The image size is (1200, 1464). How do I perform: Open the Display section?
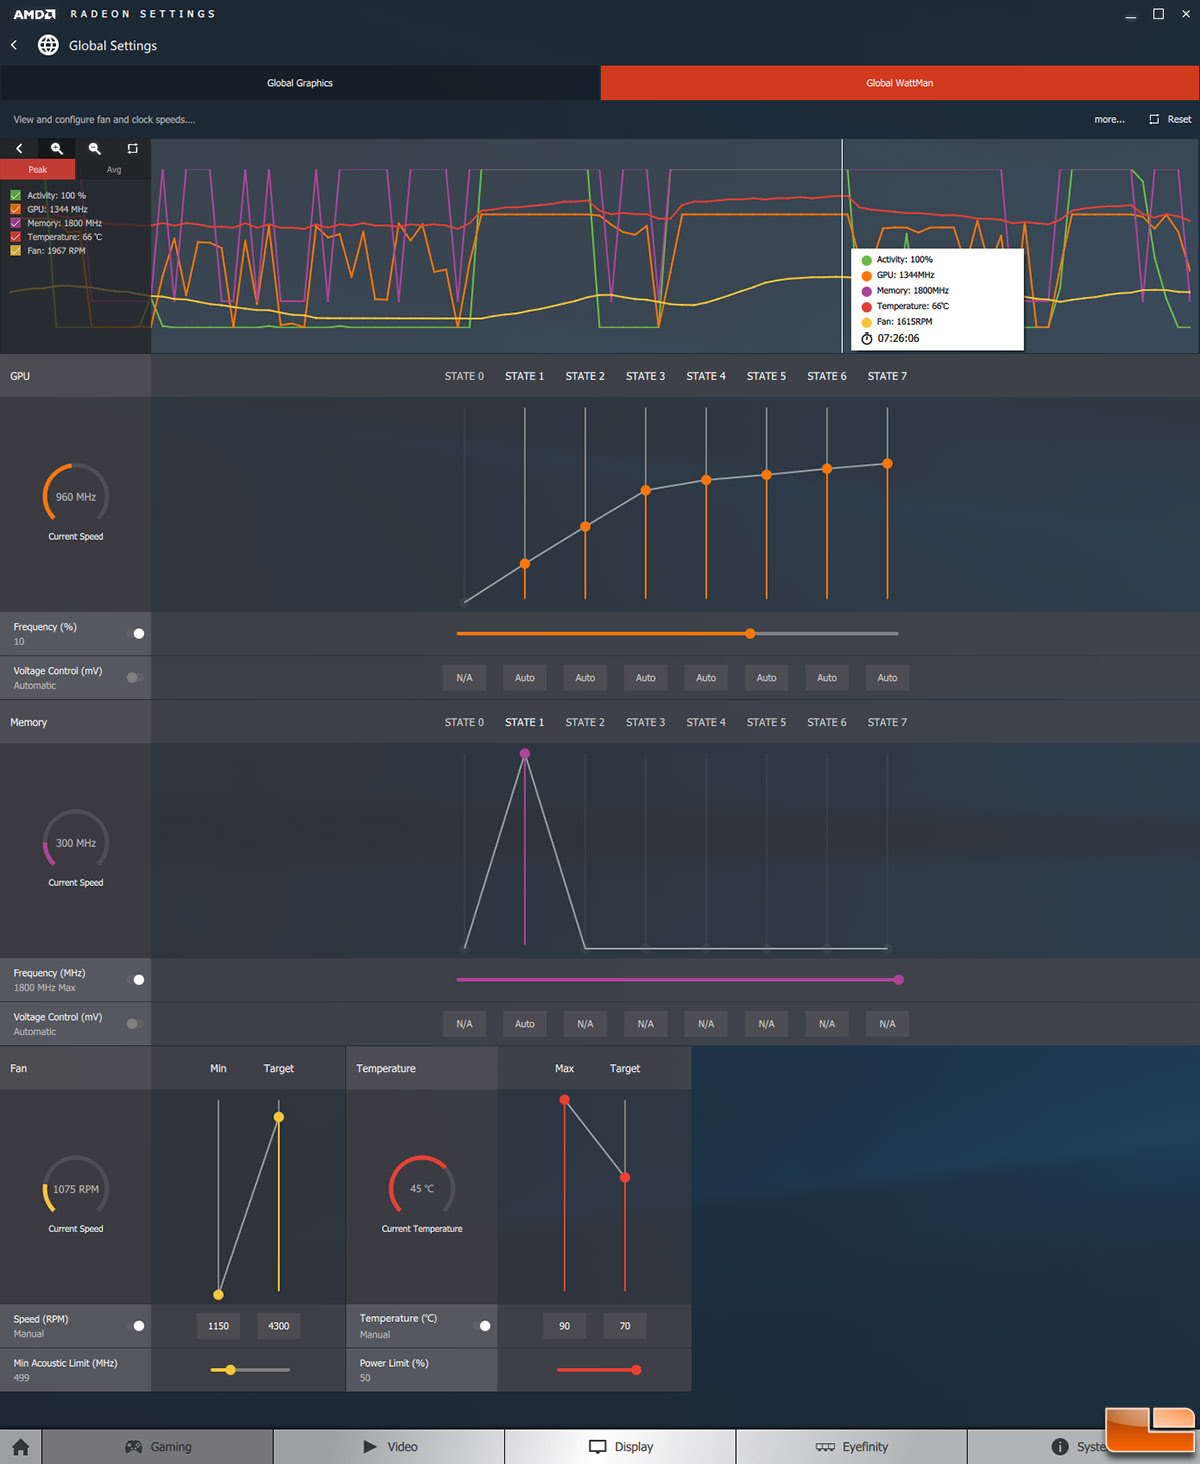click(621, 1447)
